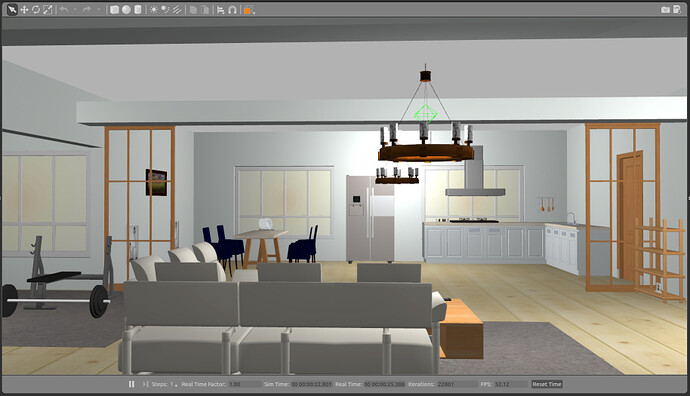Add a spot light

[165, 10]
